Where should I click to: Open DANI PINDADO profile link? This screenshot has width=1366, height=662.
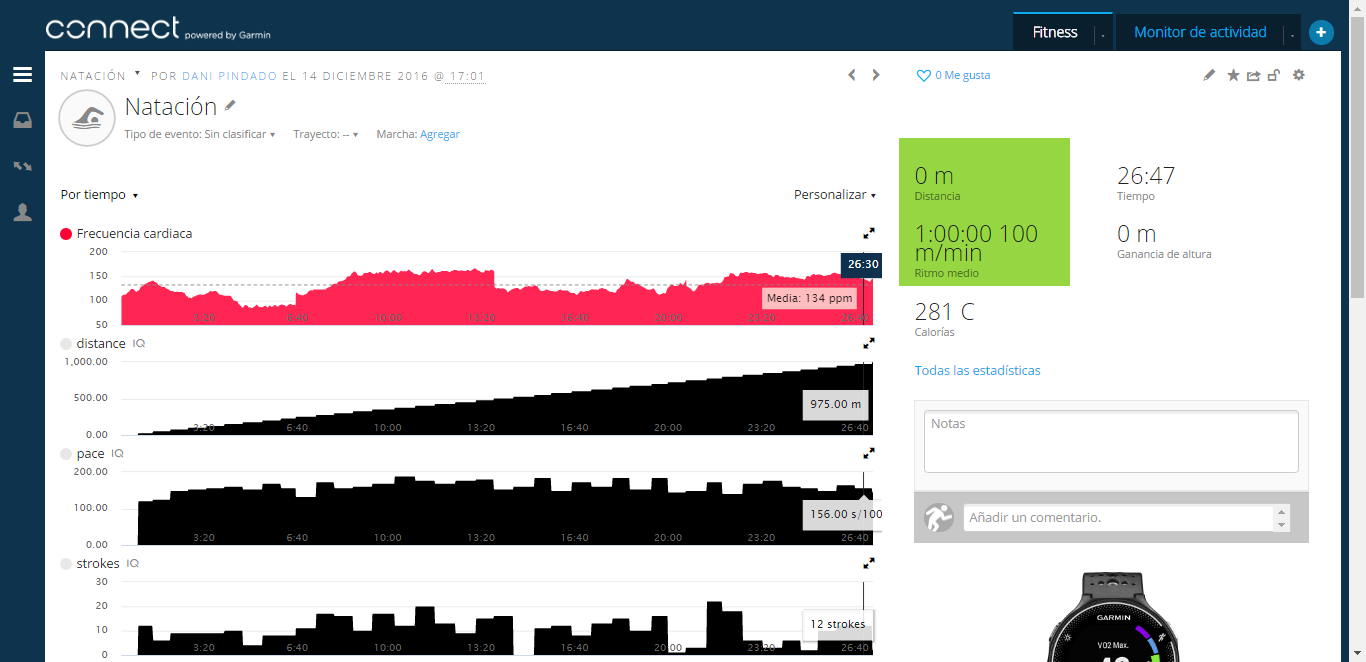(229, 76)
